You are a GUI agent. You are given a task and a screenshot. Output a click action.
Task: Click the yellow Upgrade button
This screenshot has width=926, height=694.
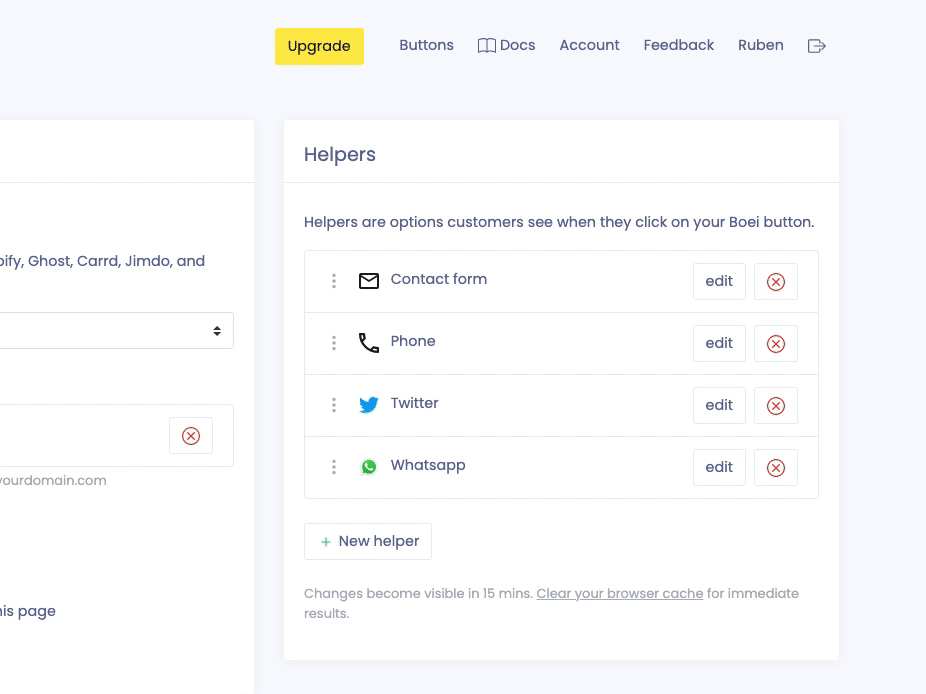point(319,46)
